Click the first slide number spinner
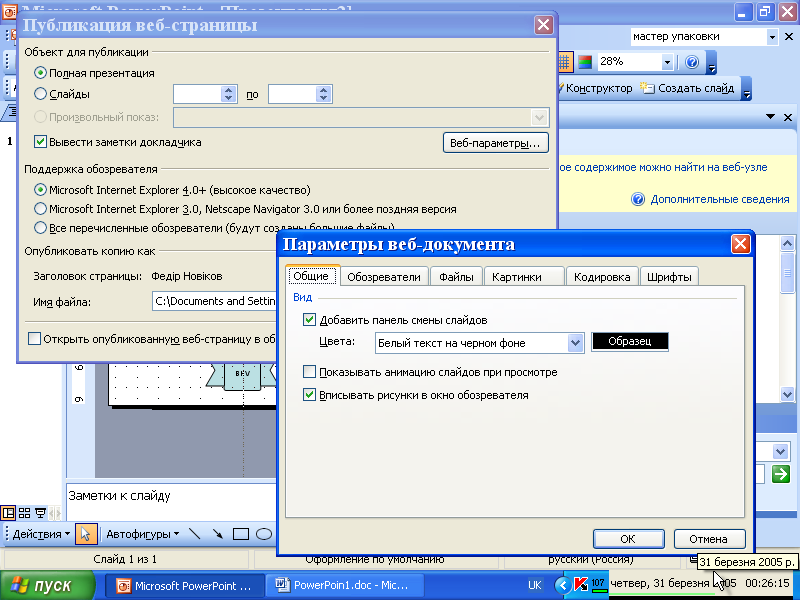Image resolution: width=800 pixels, height=600 pixels. (229, 94)
